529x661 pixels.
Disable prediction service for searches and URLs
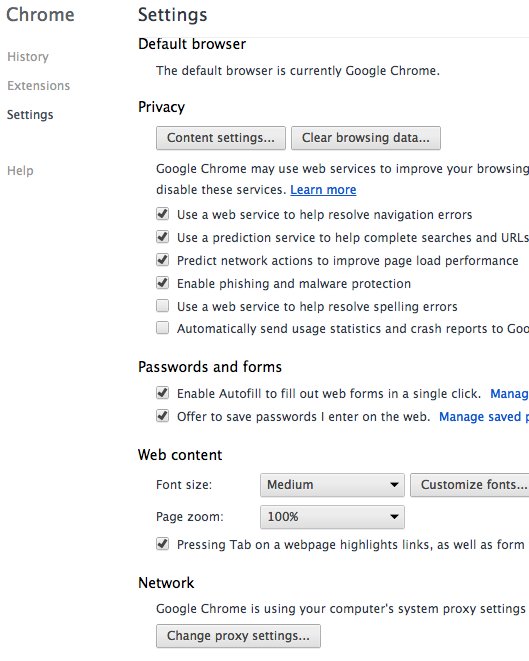click(162, 237)
